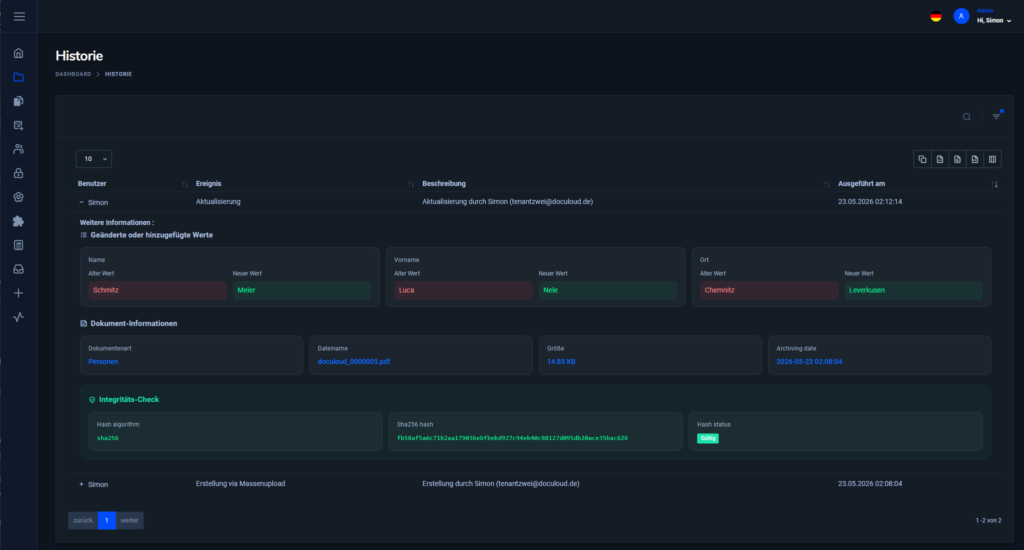The width and height of the screenshot is (1024, 550).
Task: Open the users icon in sidebar
Action: [x=18, y=149]
